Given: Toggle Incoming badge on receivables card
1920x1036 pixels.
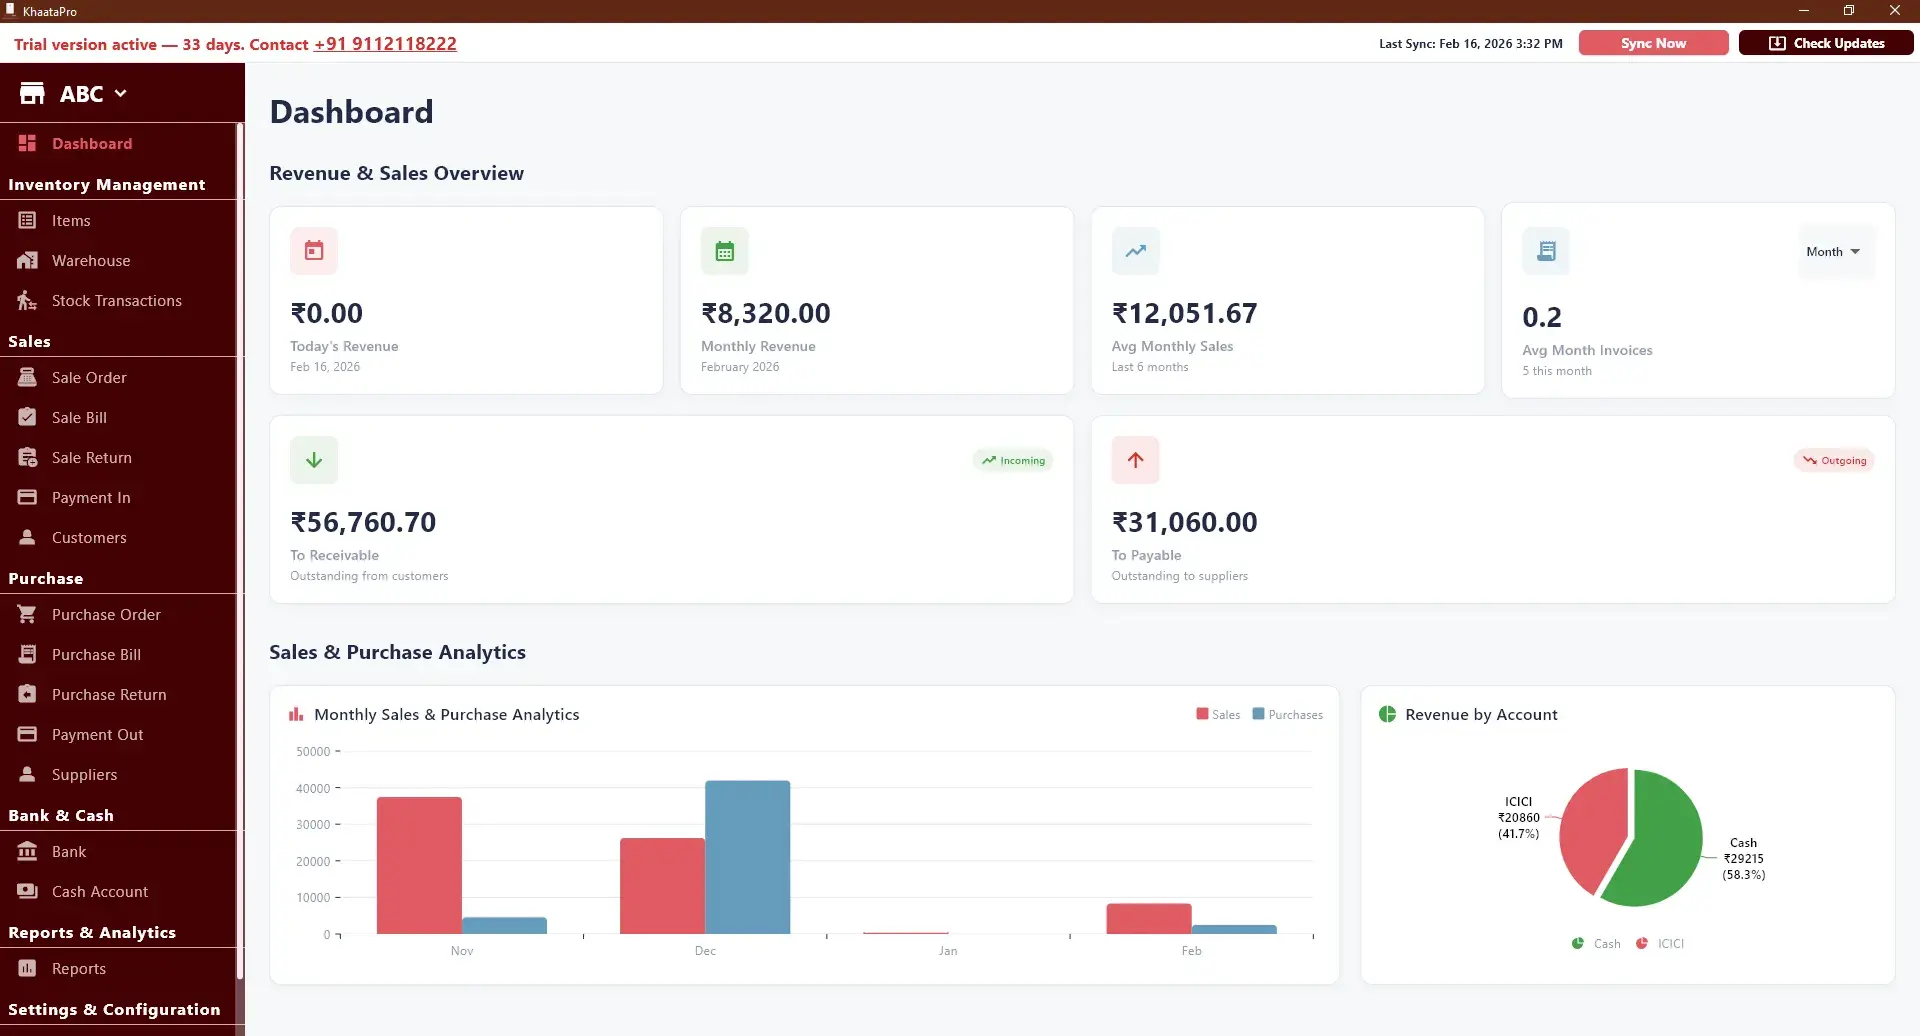Looking at the screenshot, I should click(x=1012, y=460).
